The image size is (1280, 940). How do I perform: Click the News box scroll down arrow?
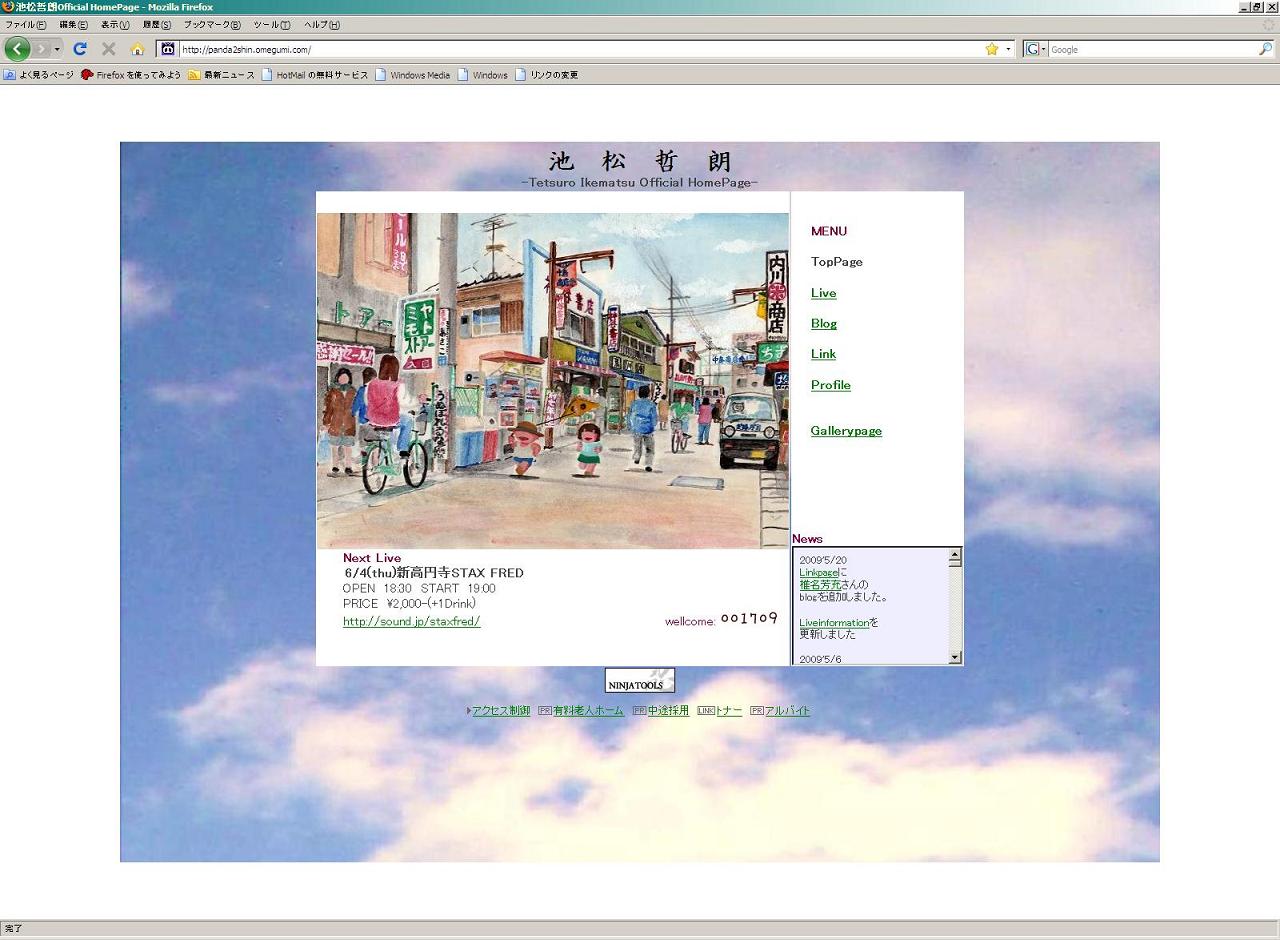pyautogui.click(x=955, y=657)
